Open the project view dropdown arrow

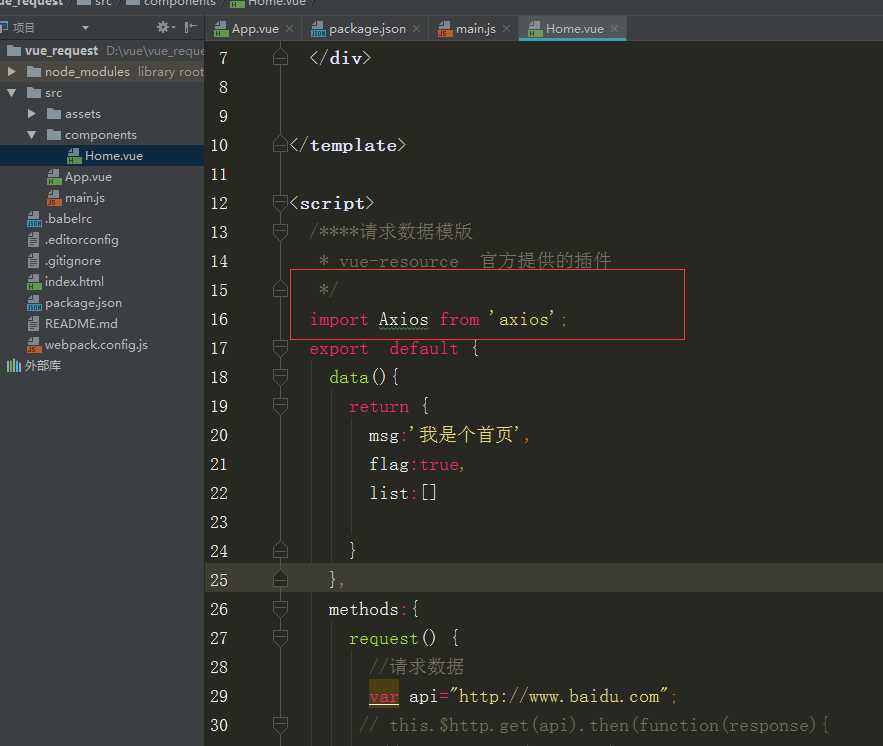pos(85,28)
